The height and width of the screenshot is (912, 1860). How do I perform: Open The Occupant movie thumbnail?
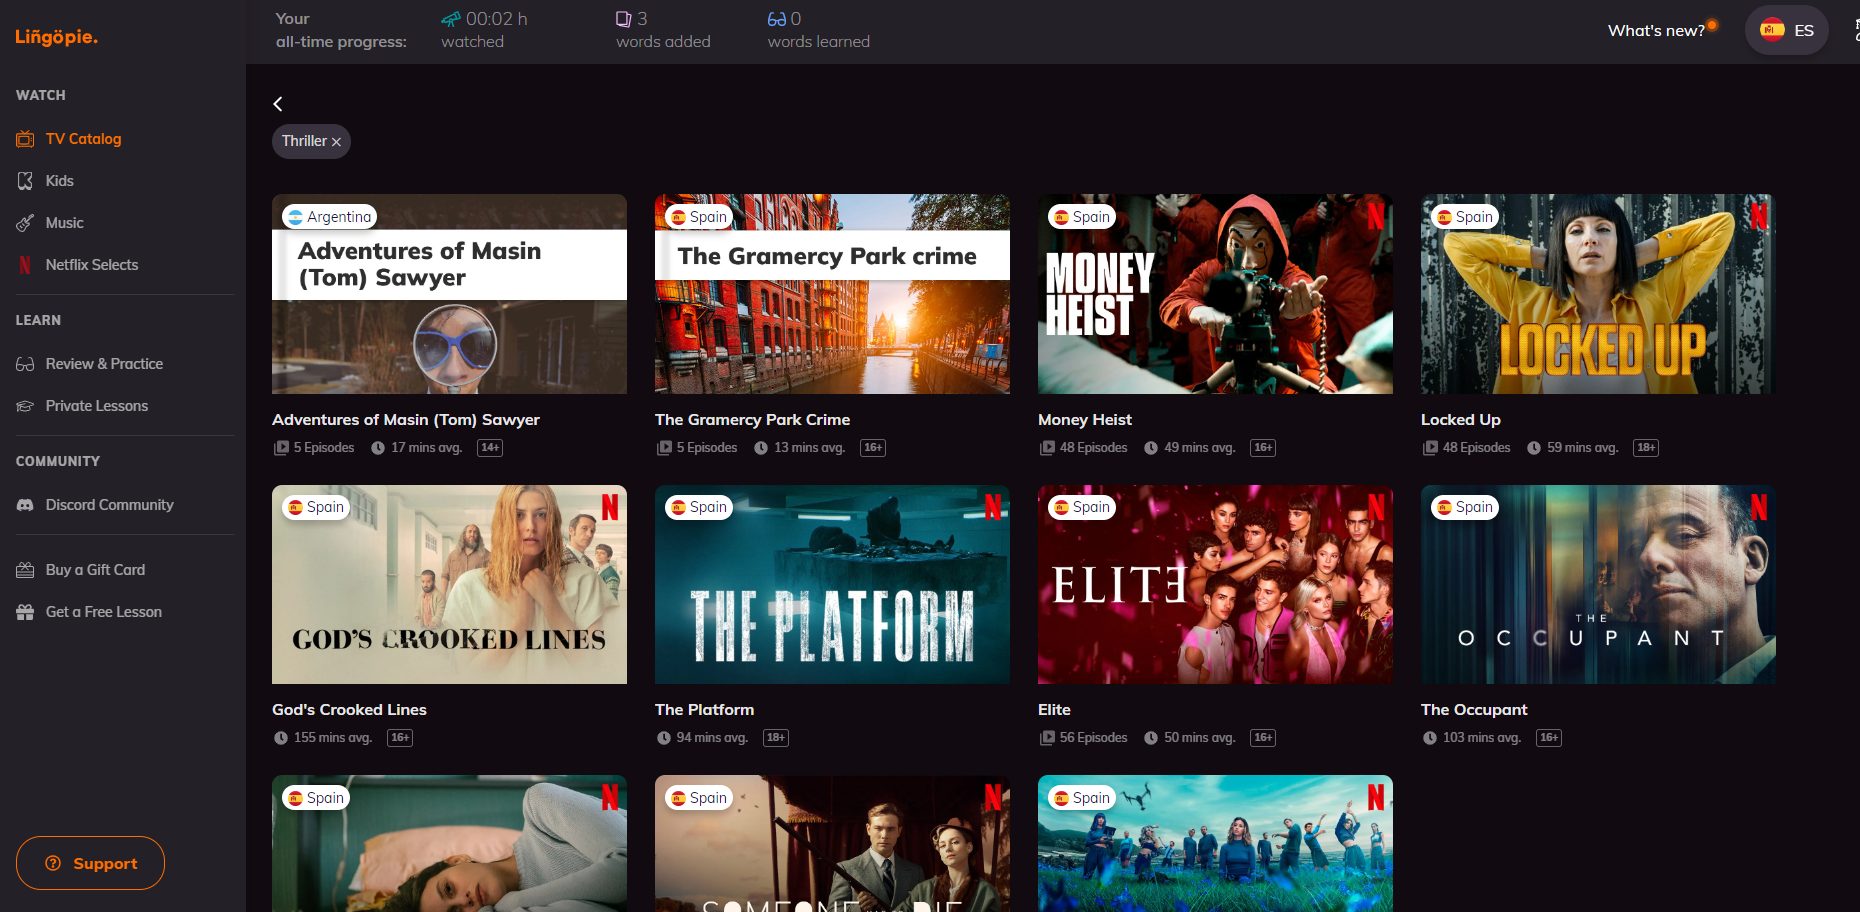[1598, 585]
